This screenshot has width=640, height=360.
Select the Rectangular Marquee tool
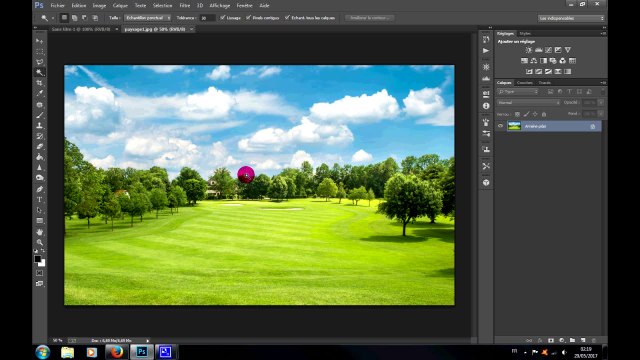40,51
